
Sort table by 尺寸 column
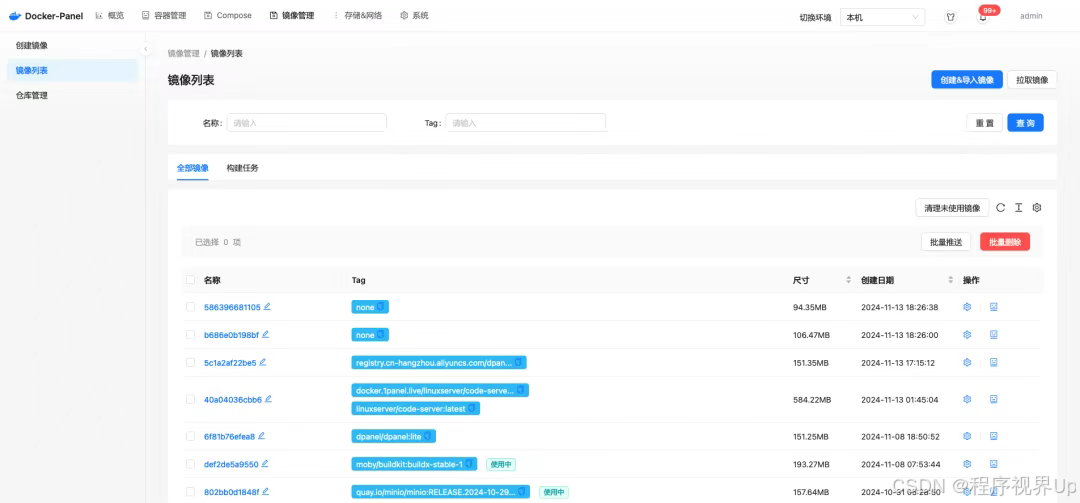pos(848,280)
